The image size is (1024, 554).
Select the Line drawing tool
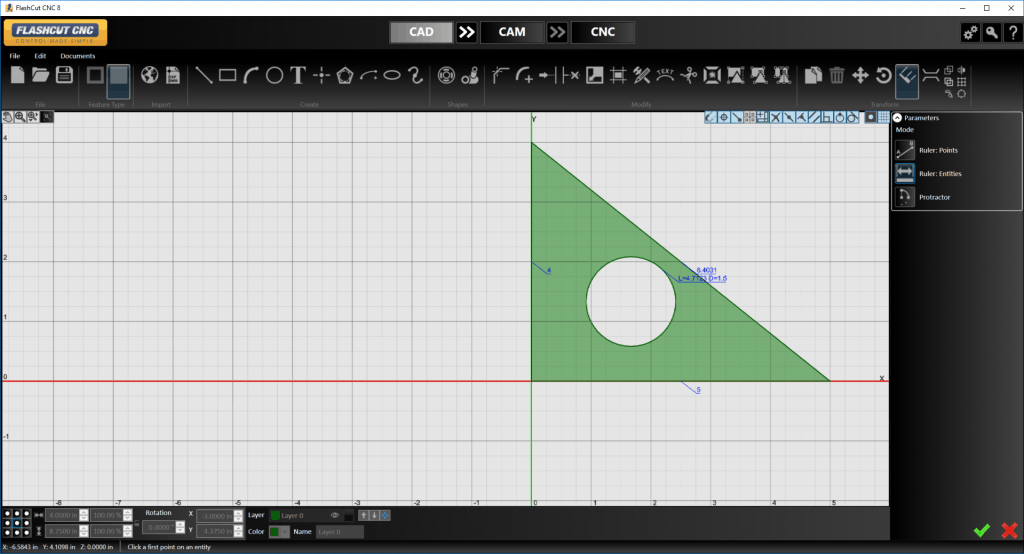tap(203, 75)
